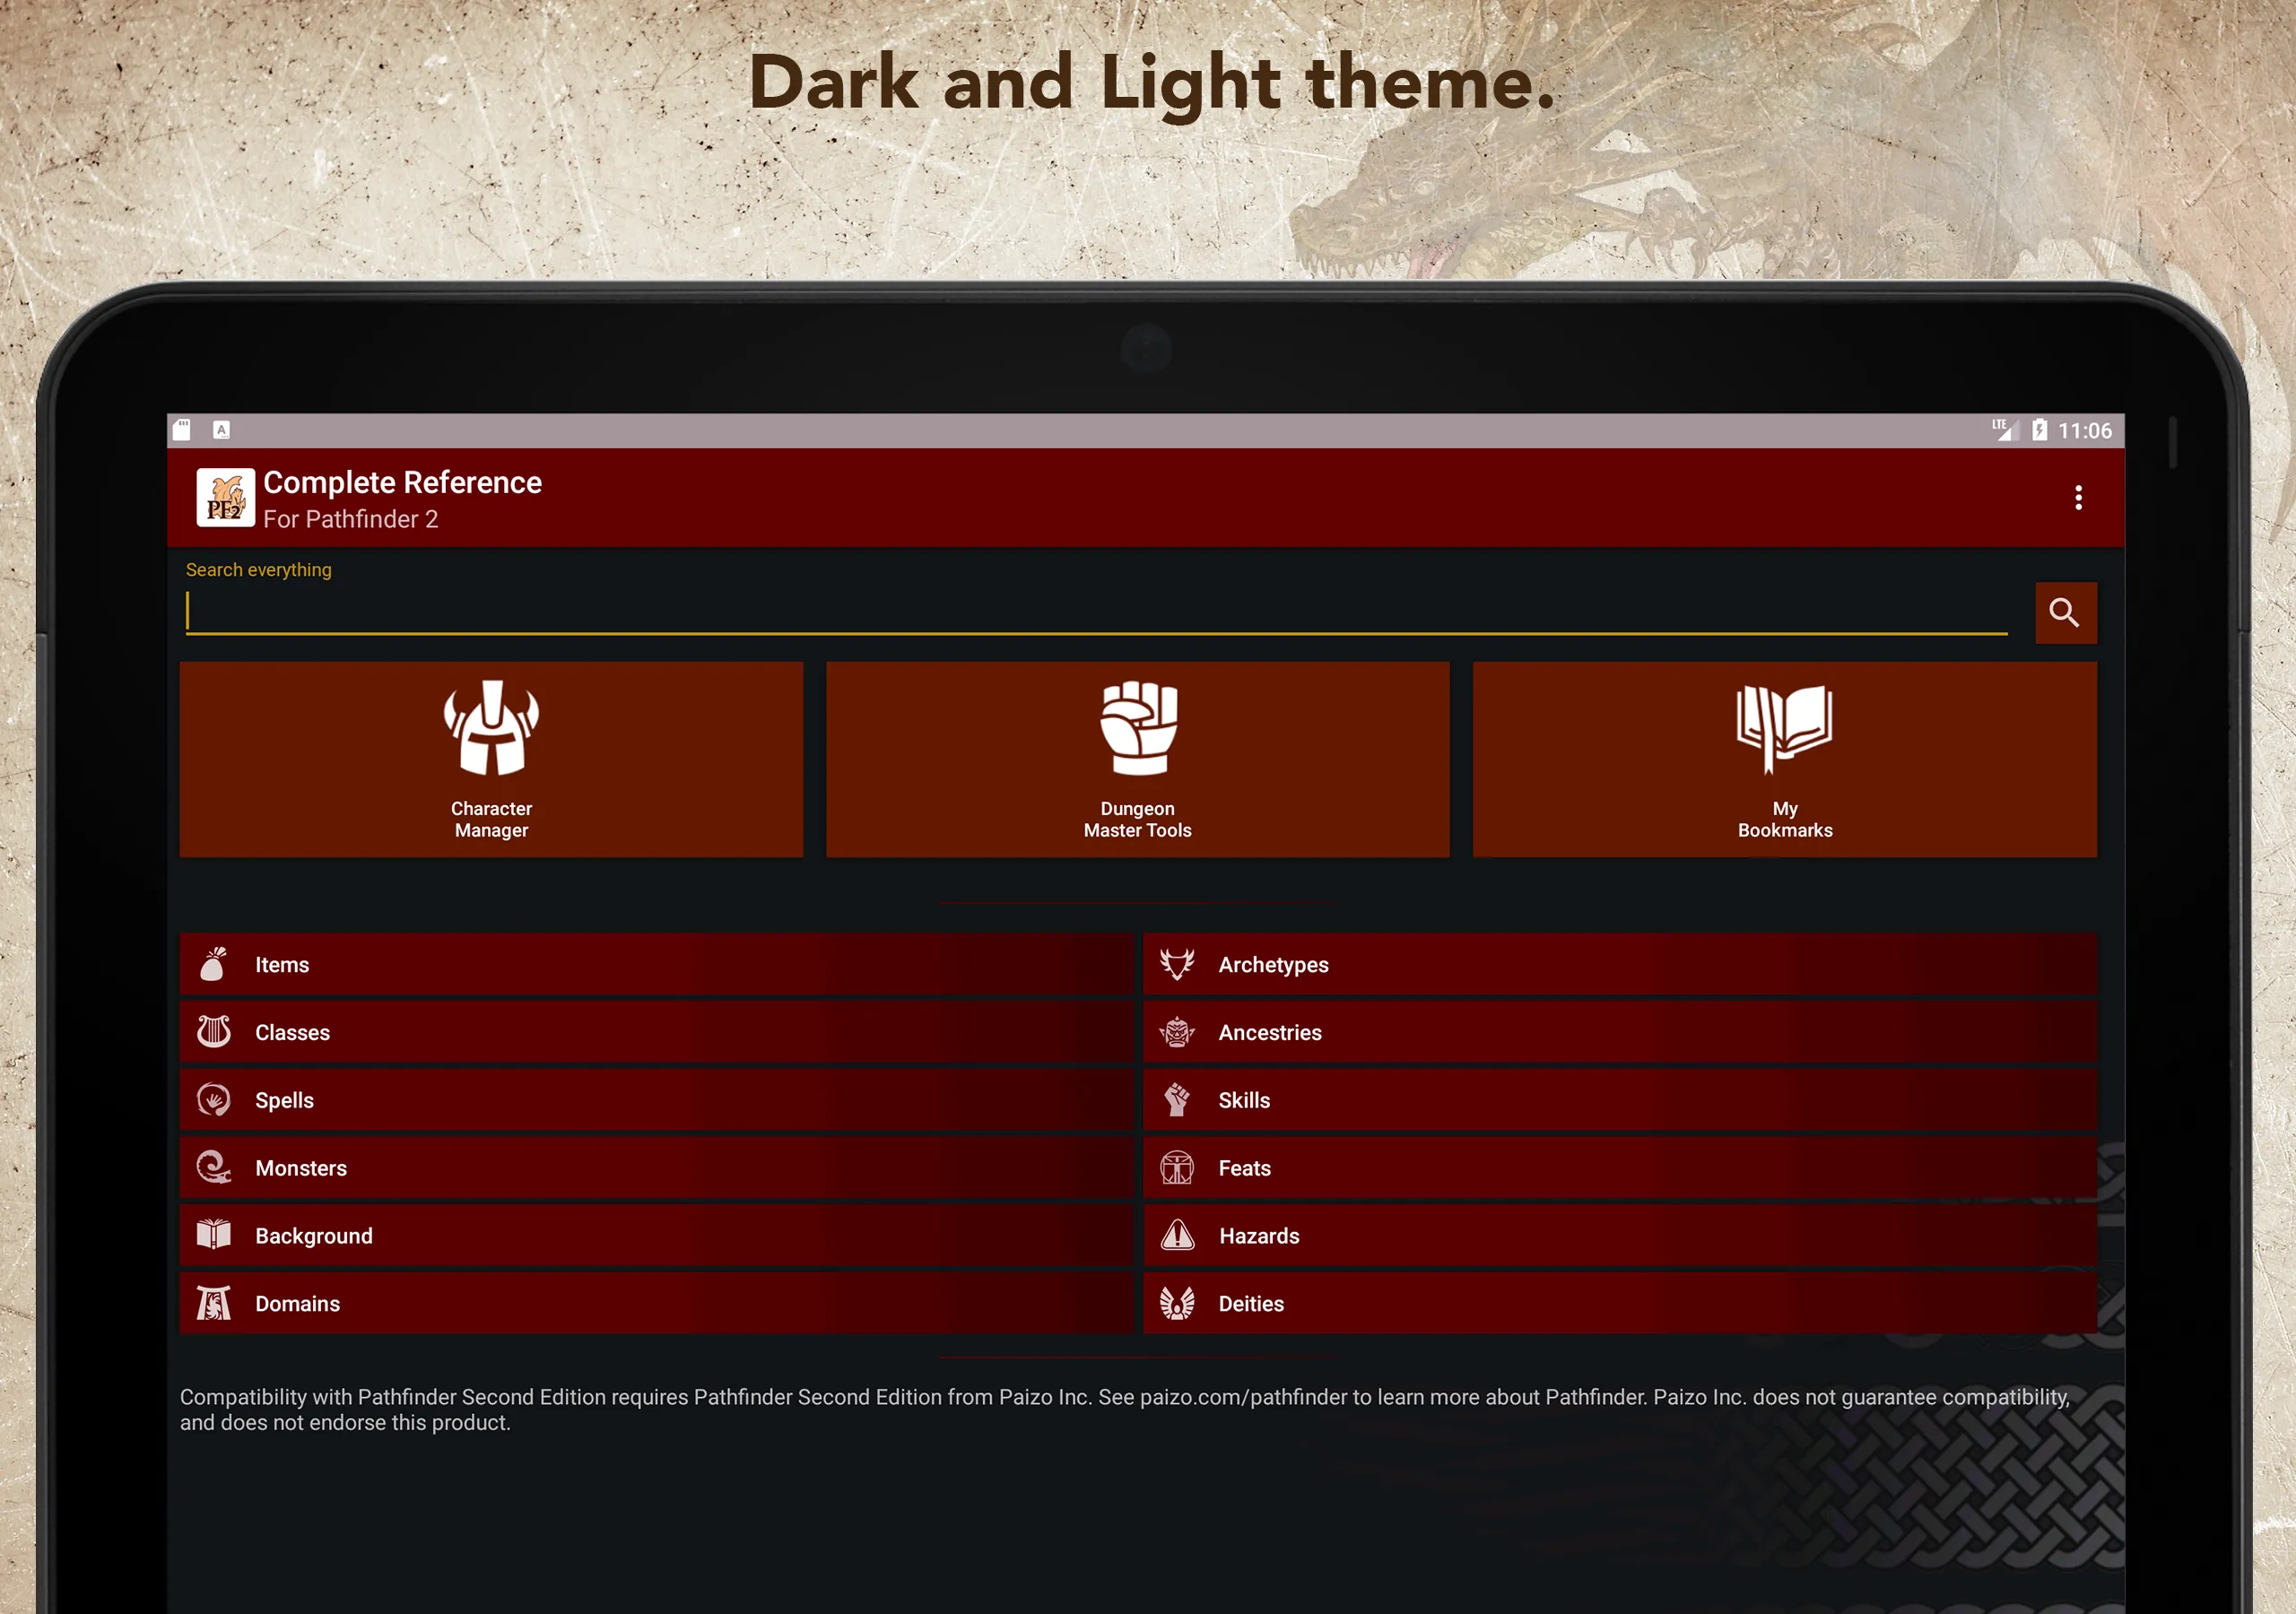Toggle the Domains category row

pyautogui.click(x=654, y=1303)
